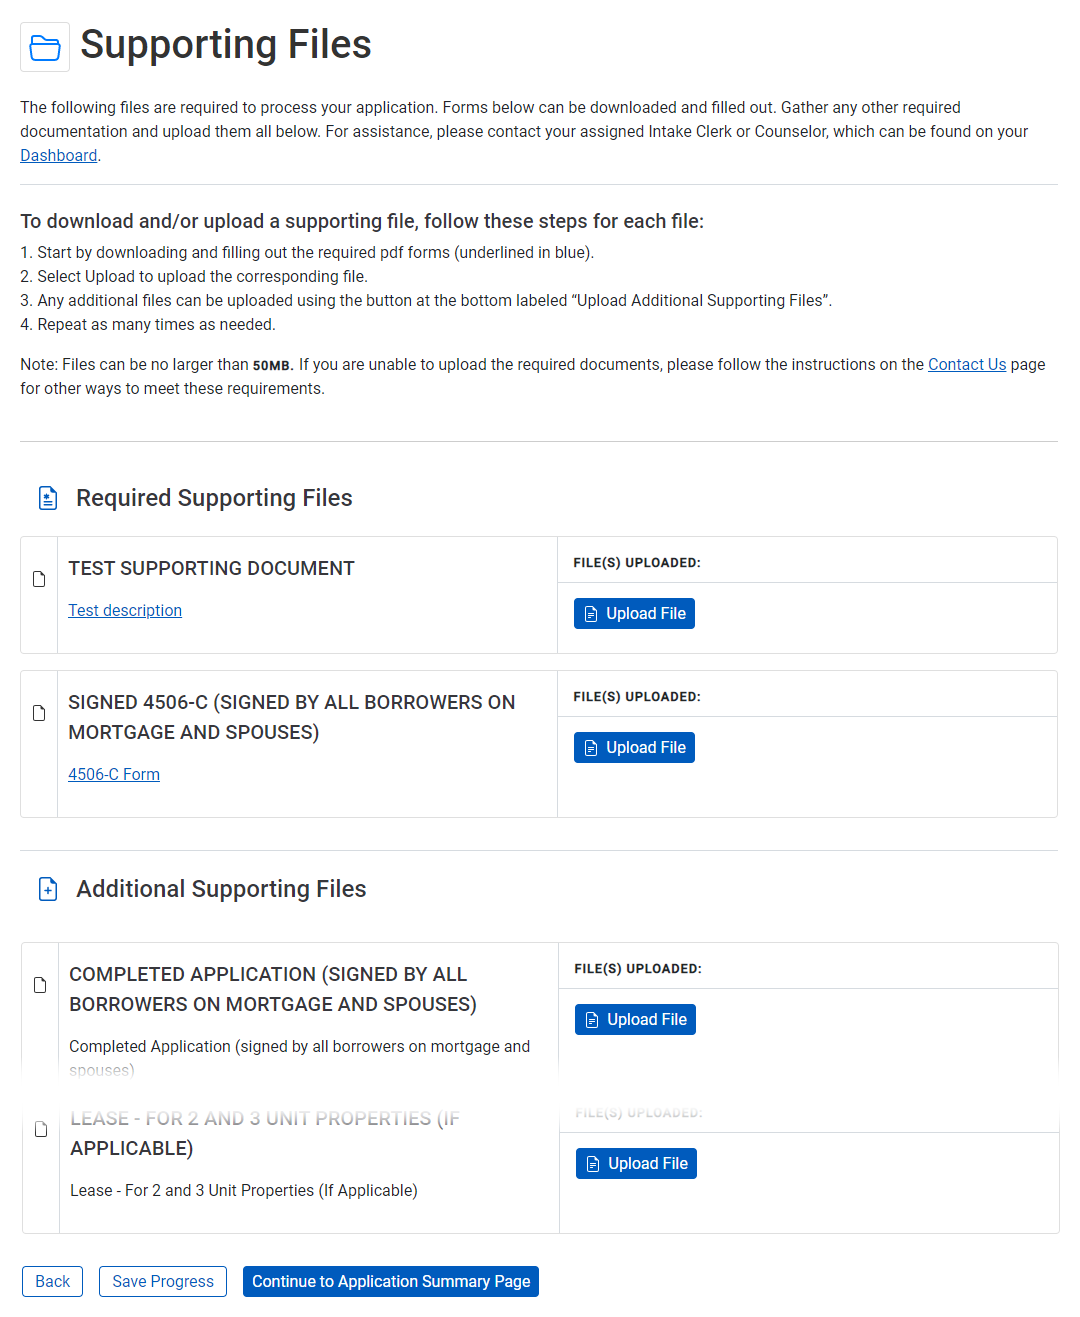Click the file icon next to TEST SUPPORTING DOCUMENT
This screenshot has height=1317, width=1080.
[38, 578]
